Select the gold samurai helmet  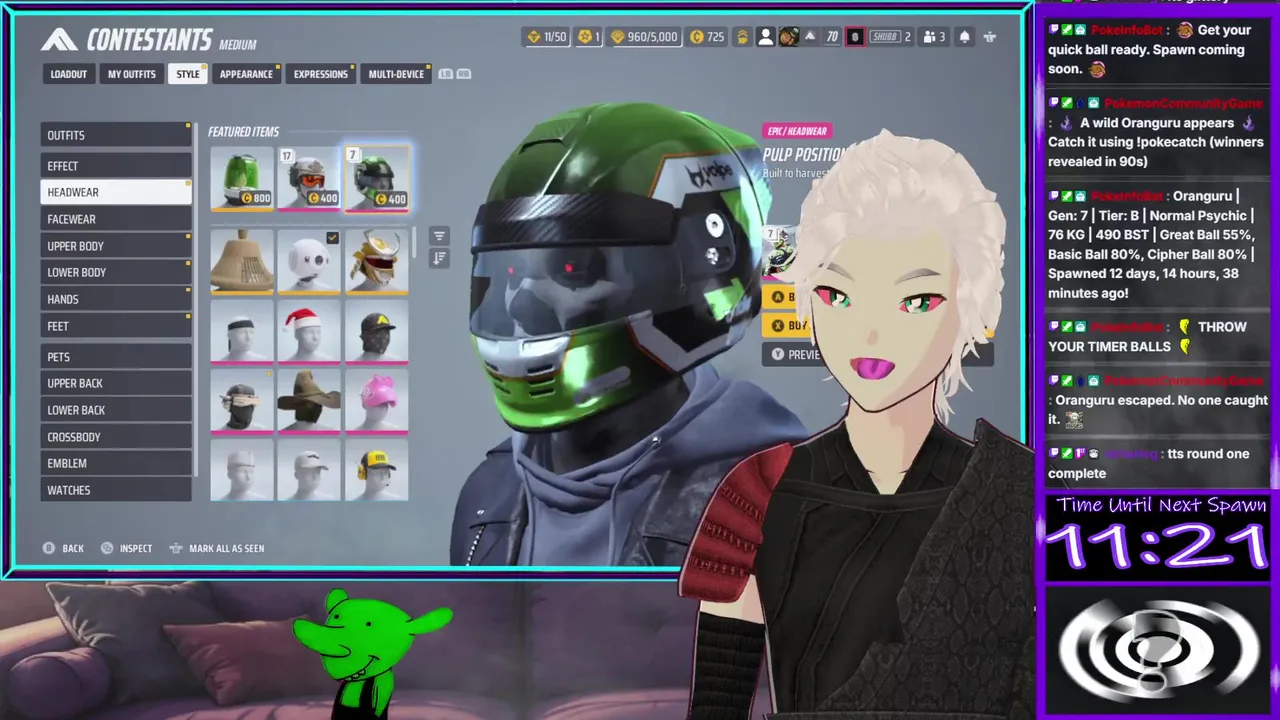(x=377, y=262)
